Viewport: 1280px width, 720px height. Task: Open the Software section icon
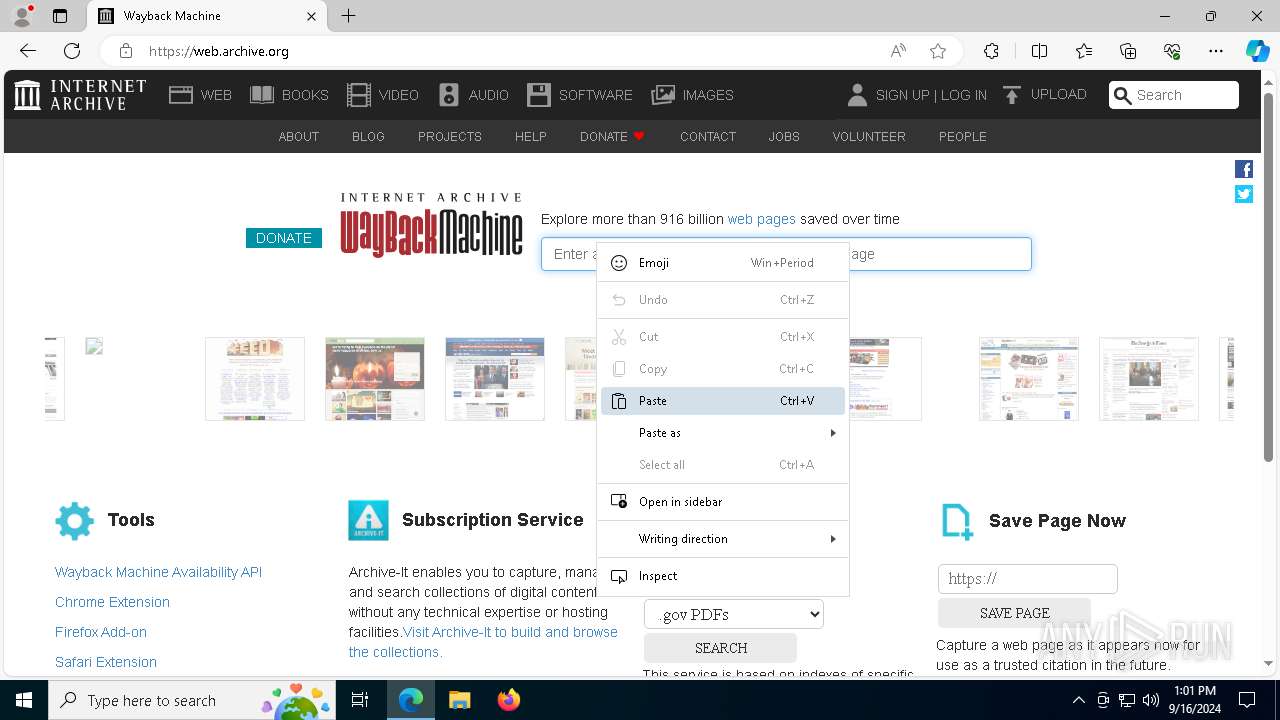pyautogui.click(x=539, y=95)
